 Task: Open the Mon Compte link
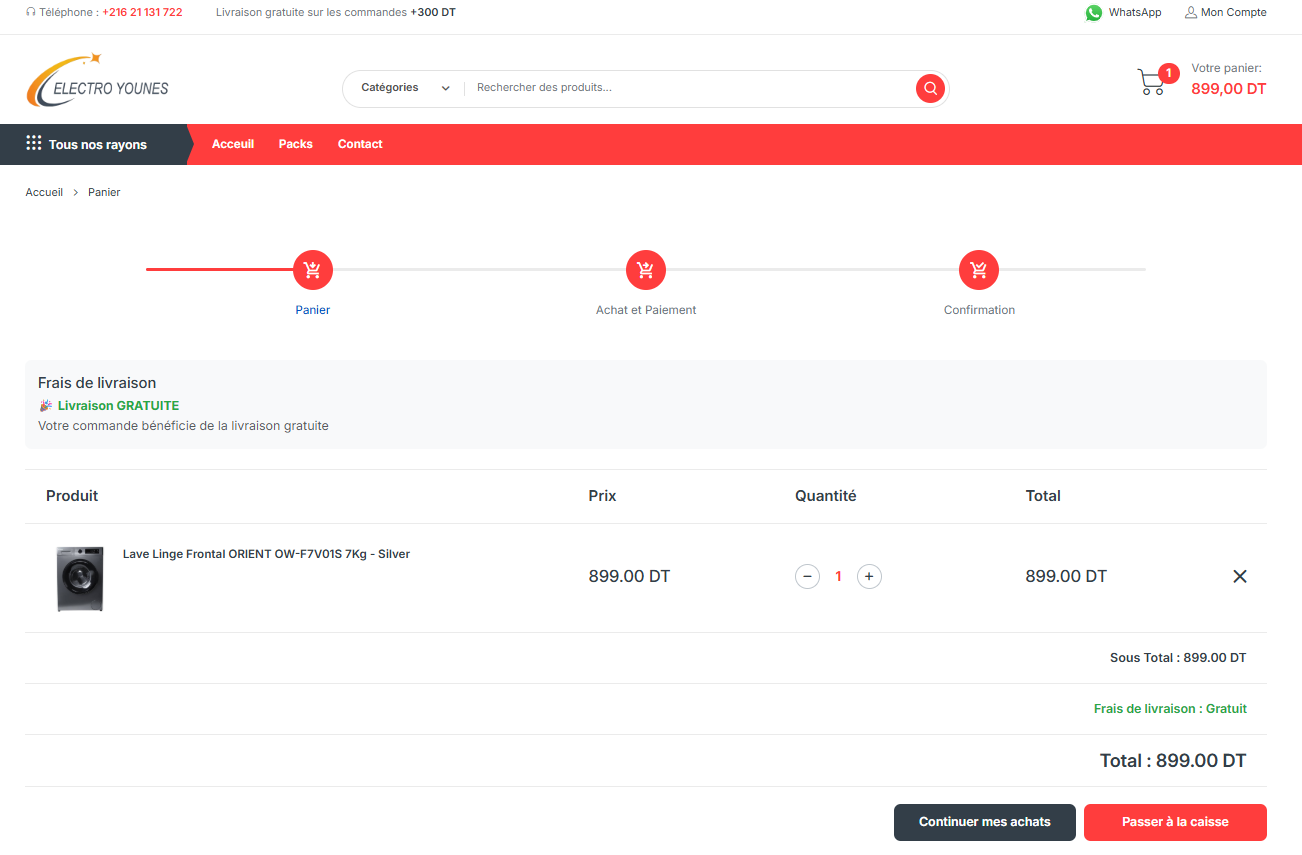tap(1234, 13)
